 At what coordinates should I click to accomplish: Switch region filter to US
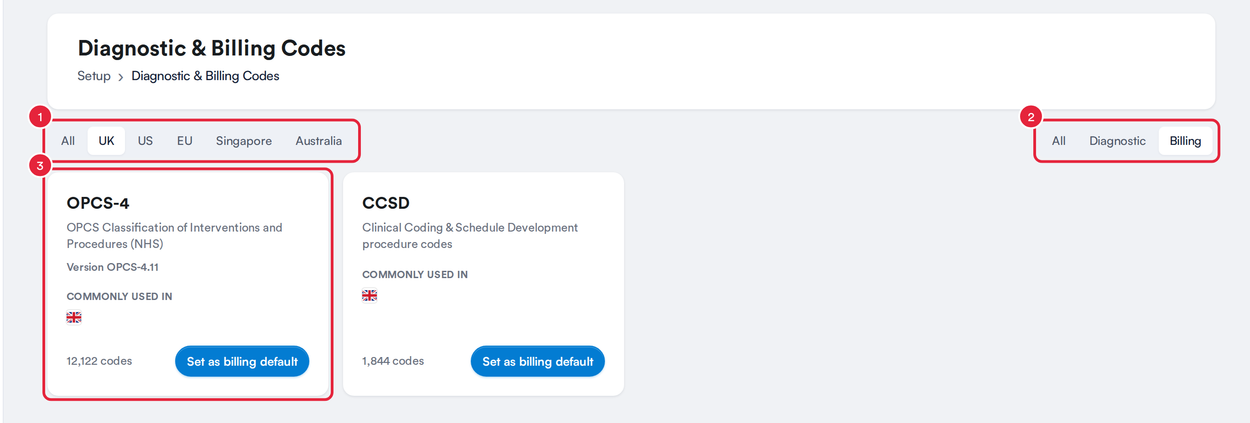[146, 141]
